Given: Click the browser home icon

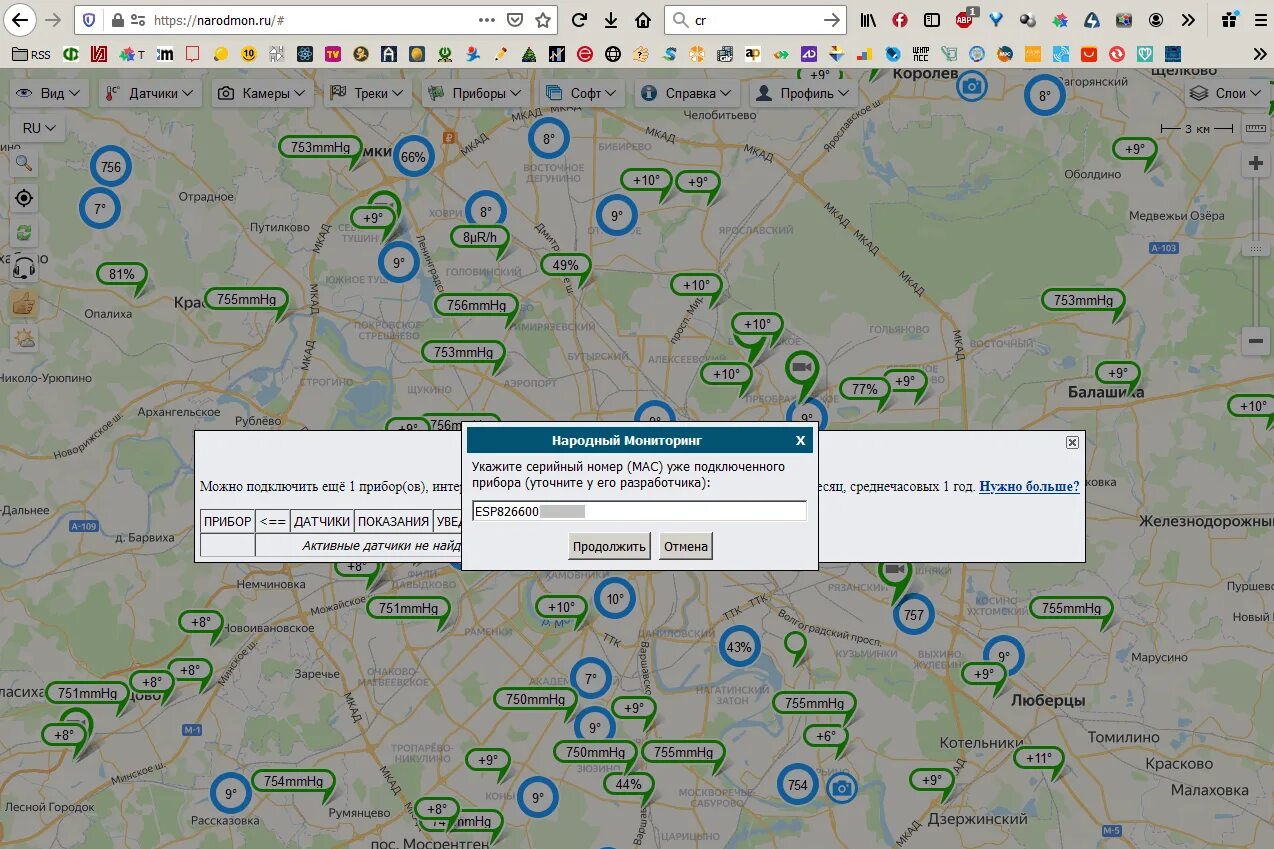Looking at the screenshot, I should 643,20.
